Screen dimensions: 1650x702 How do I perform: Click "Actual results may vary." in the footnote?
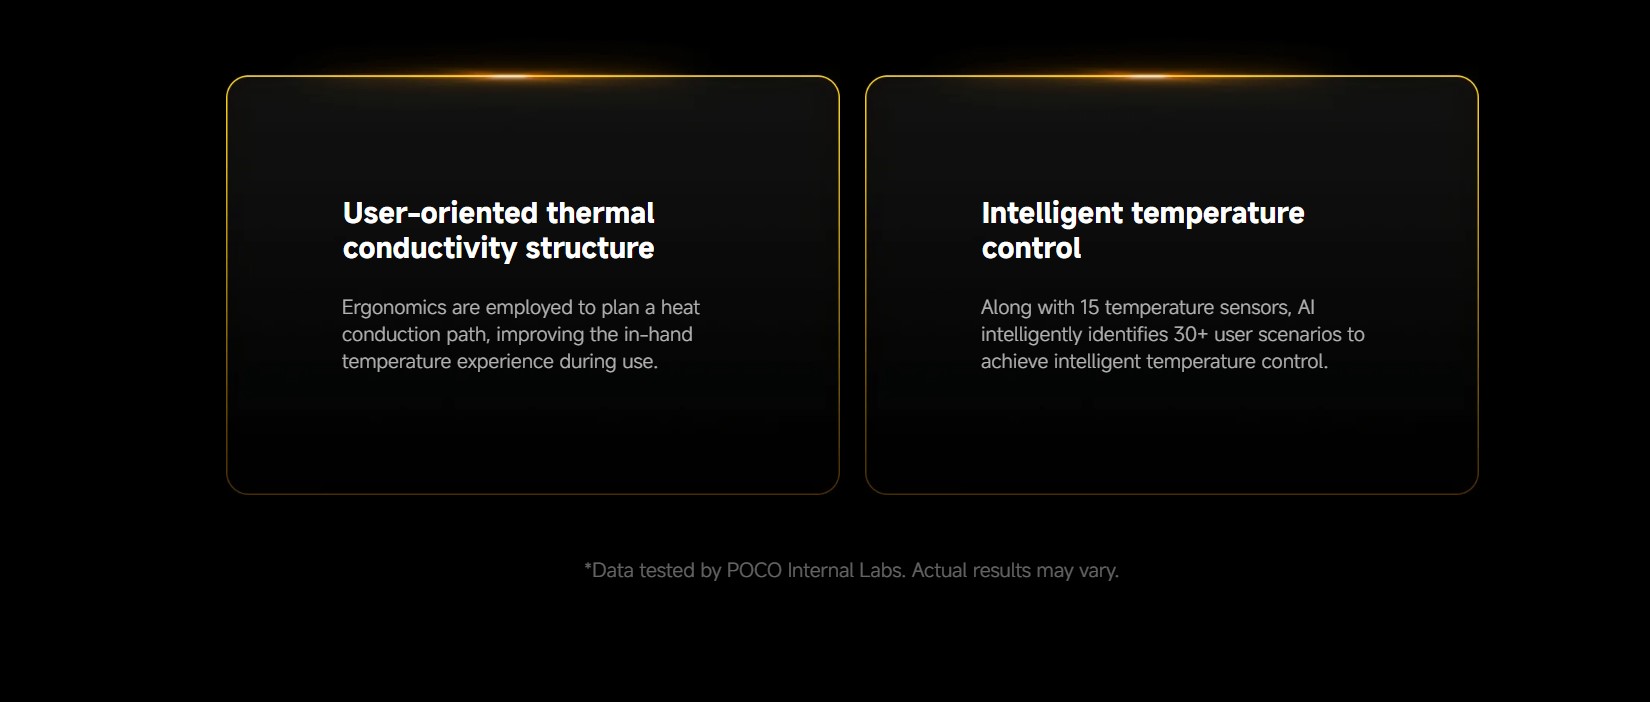click(x=1015, y=570)
